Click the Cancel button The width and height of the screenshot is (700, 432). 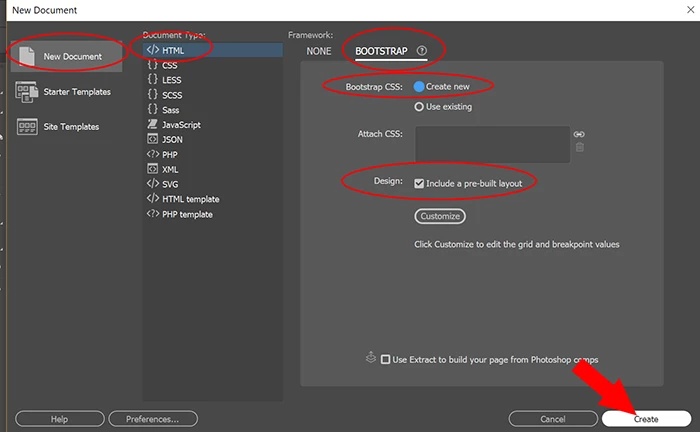coord(553,419)
